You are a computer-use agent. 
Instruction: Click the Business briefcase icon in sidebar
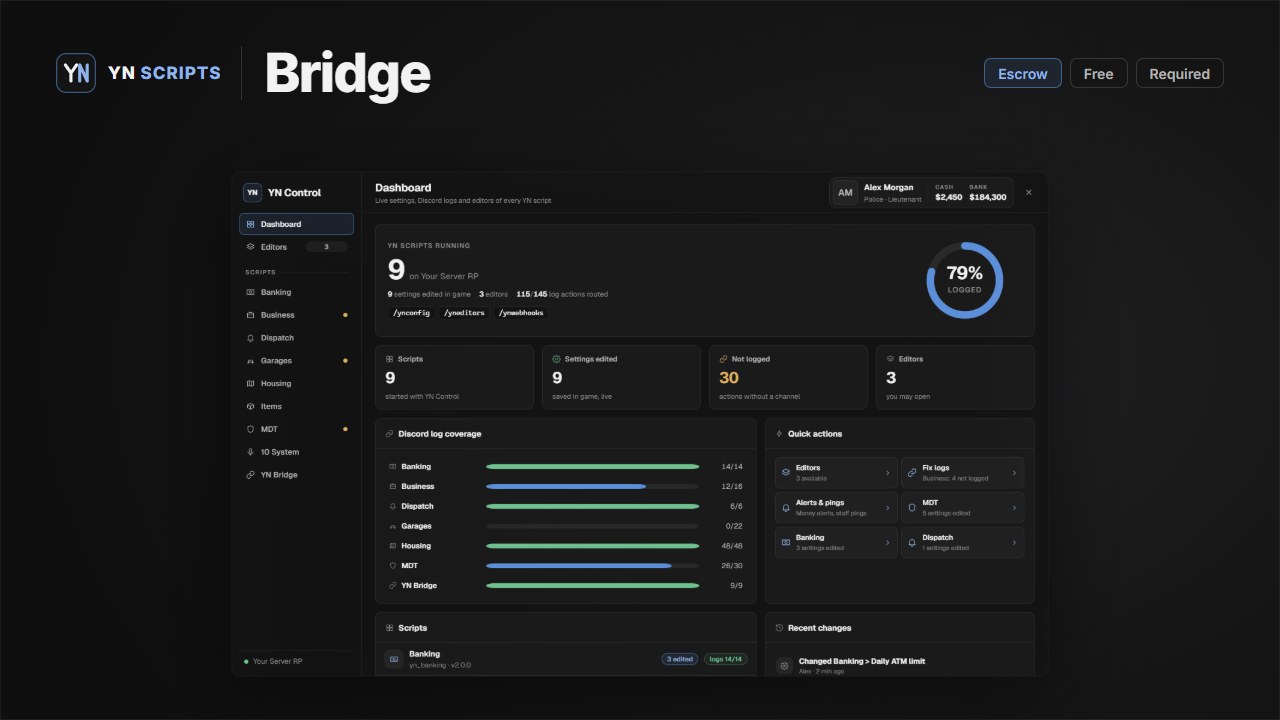pyautogui.click(x=250, y=315)
